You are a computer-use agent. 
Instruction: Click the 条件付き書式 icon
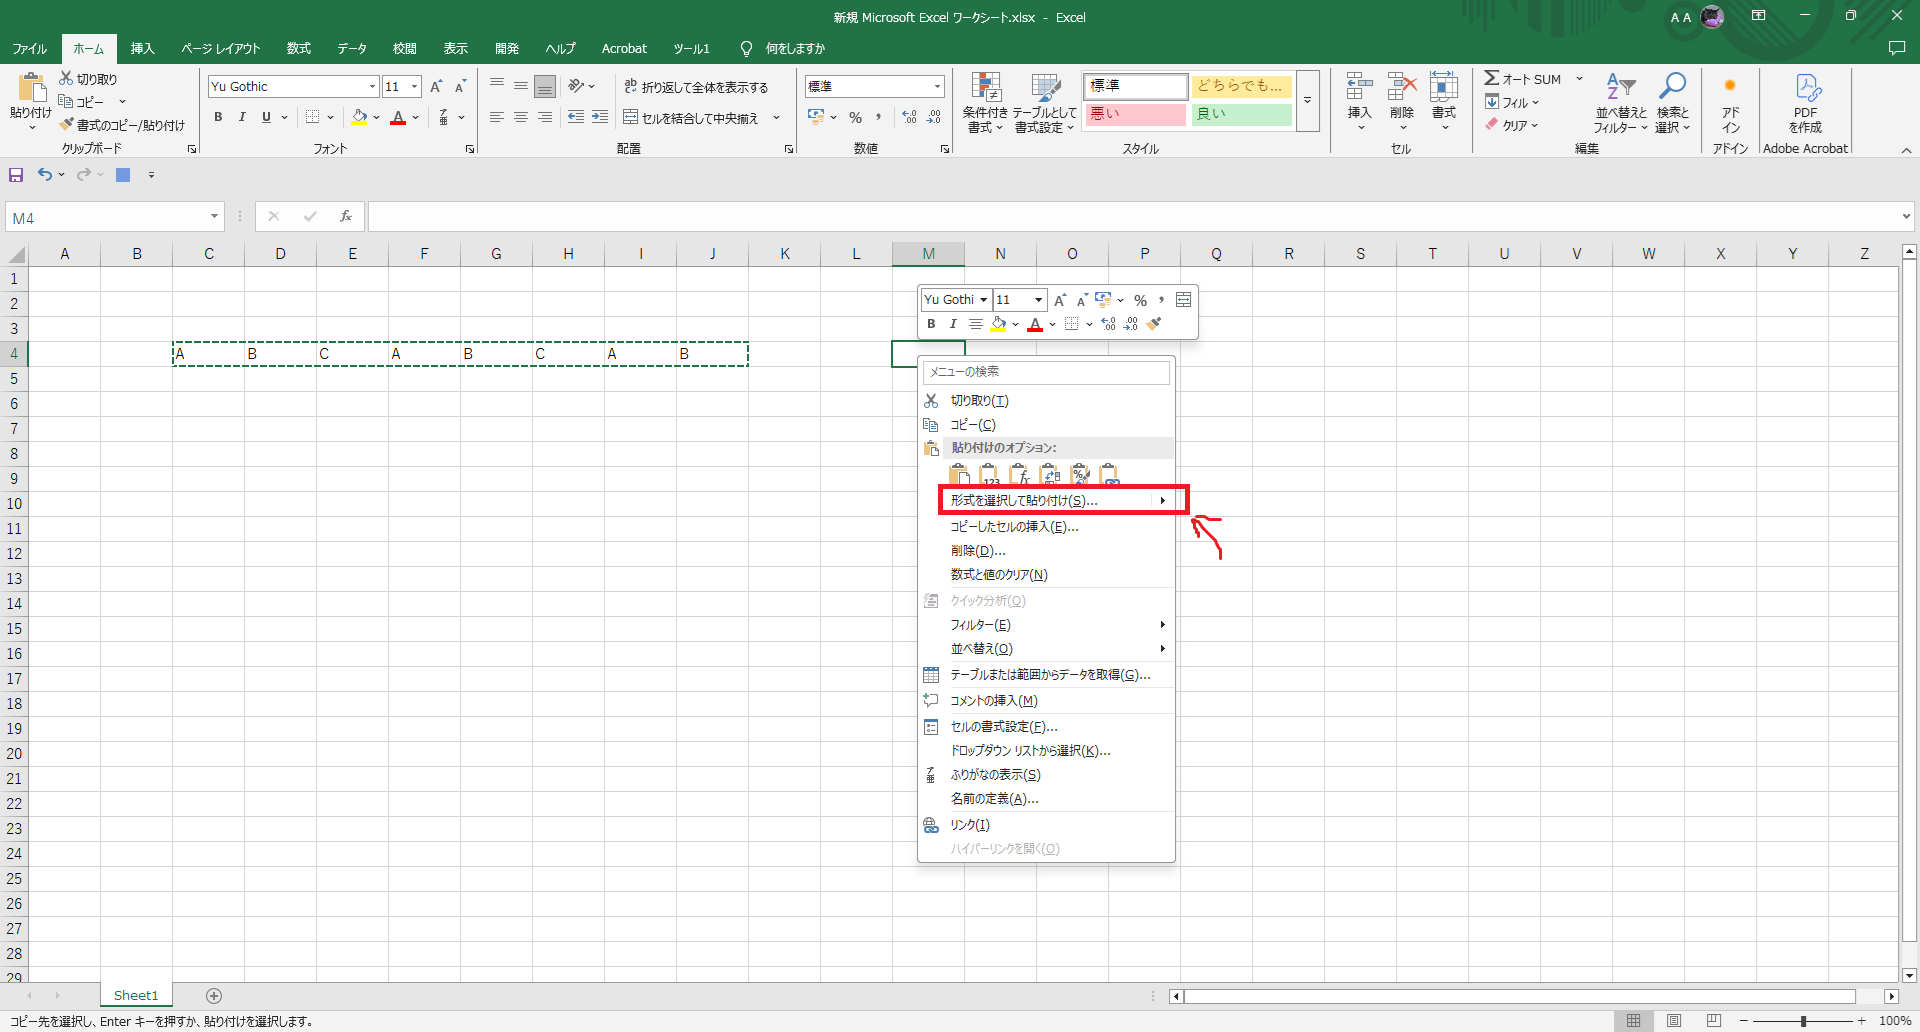pos(985,100)
